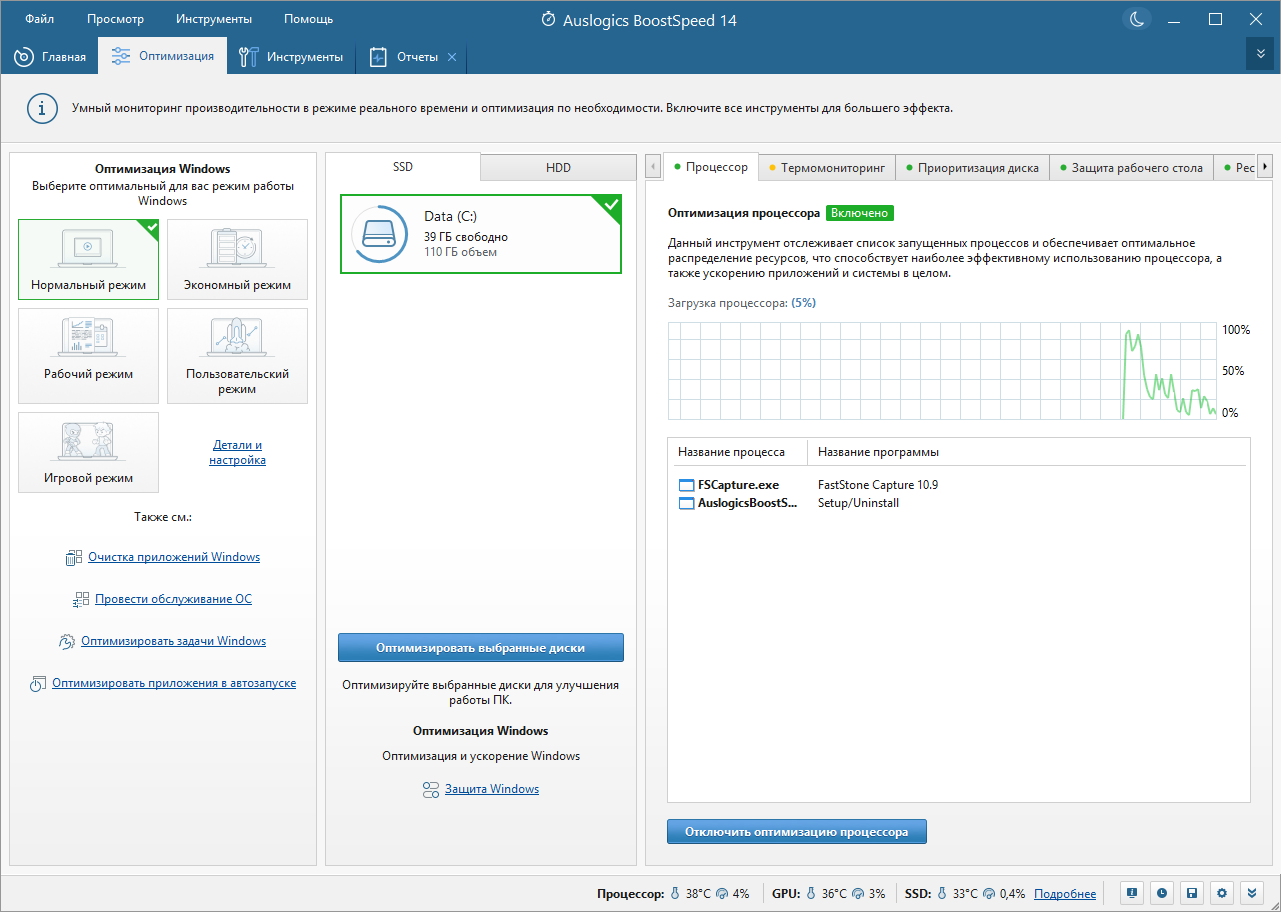Open Очистка приложений Windows link

(x=174, y=557)
